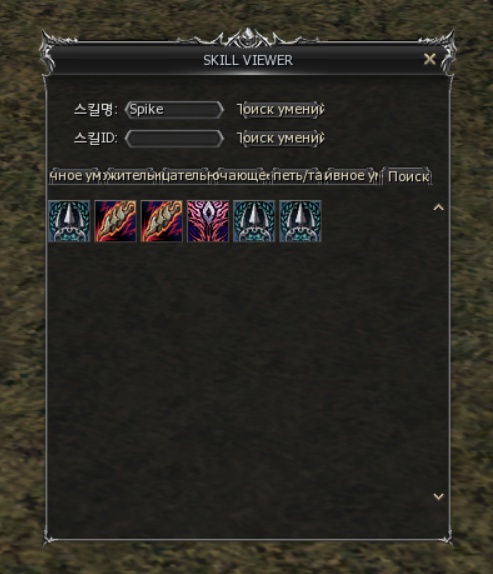Open the 'цательн' skills tab
The width and height of the screenshot is (493, 574).
pos(187,176)
